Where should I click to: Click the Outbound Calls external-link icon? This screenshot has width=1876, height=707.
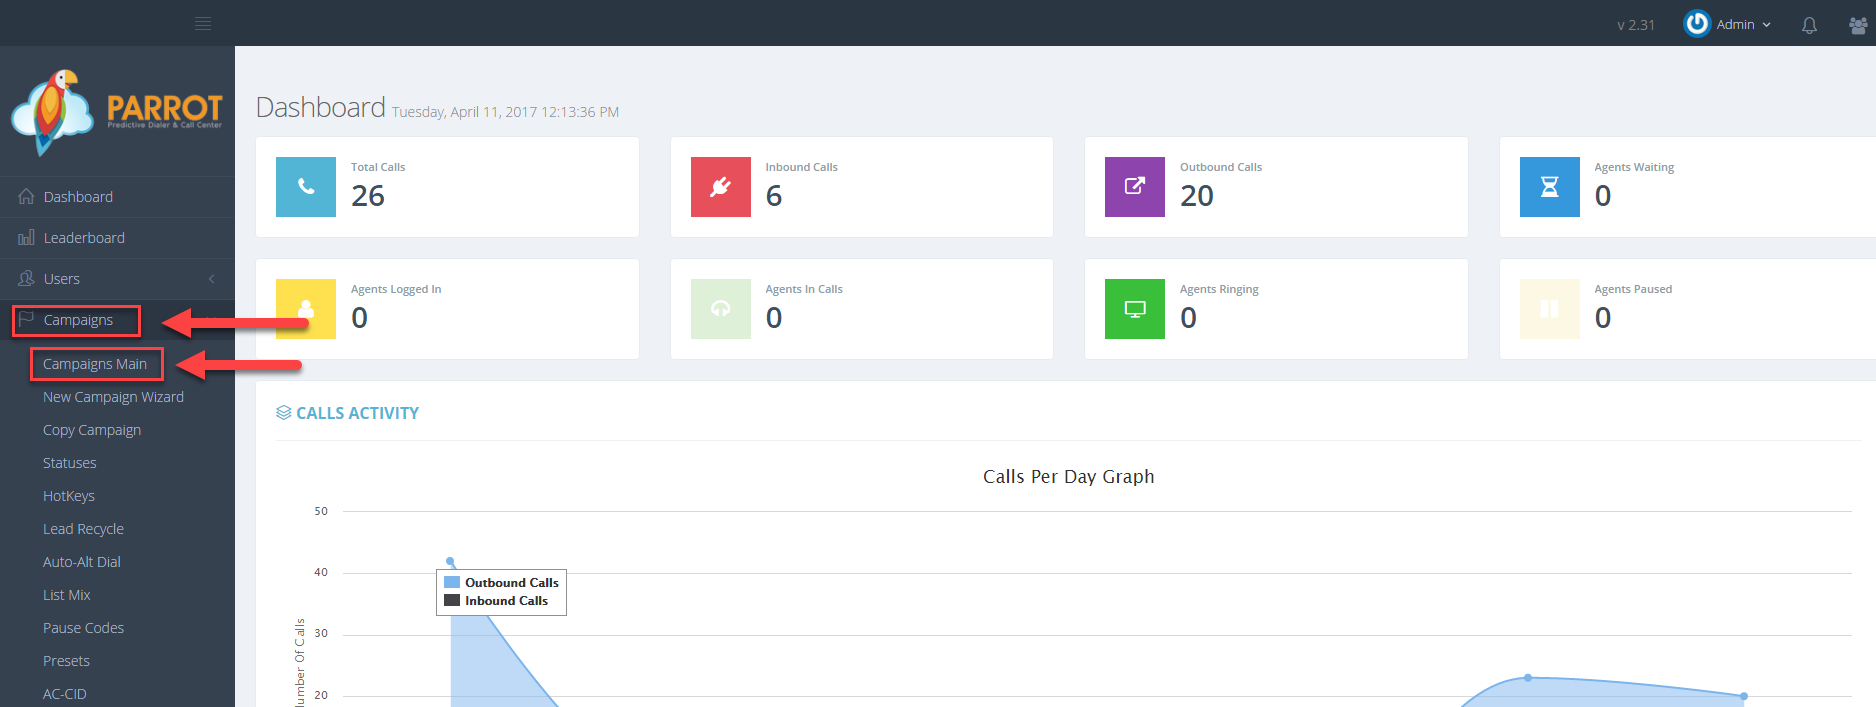click(x=1135, y=187)
